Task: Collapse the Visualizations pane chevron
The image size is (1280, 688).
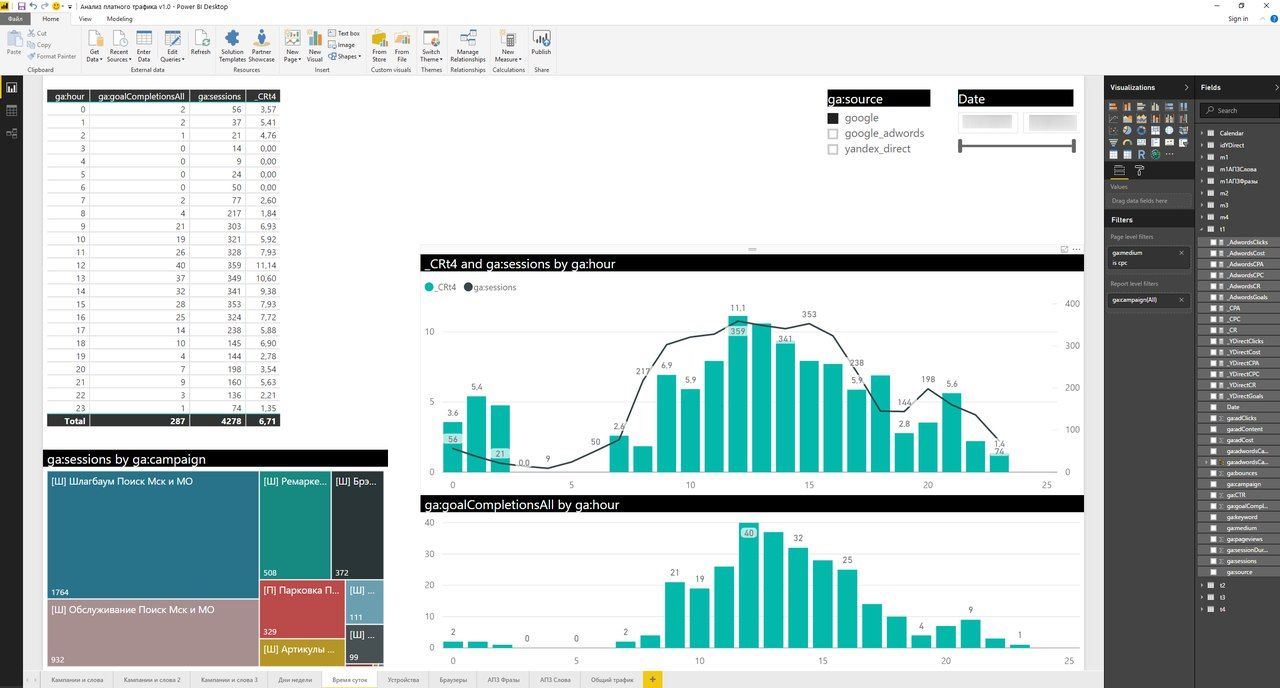Action: click(1186, 88)
